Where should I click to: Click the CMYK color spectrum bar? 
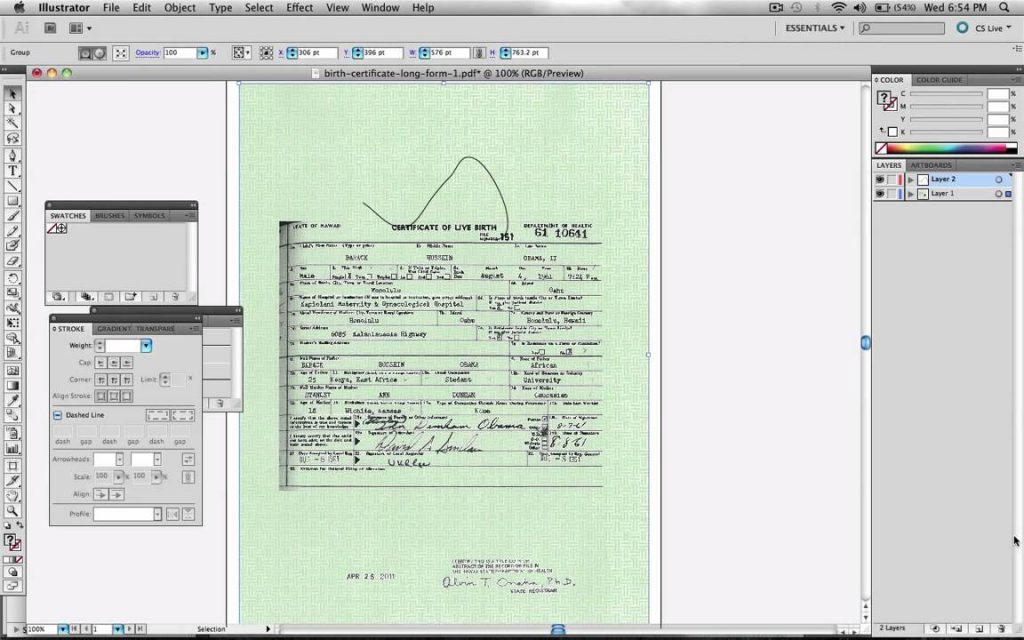click(x=945, y=148)
